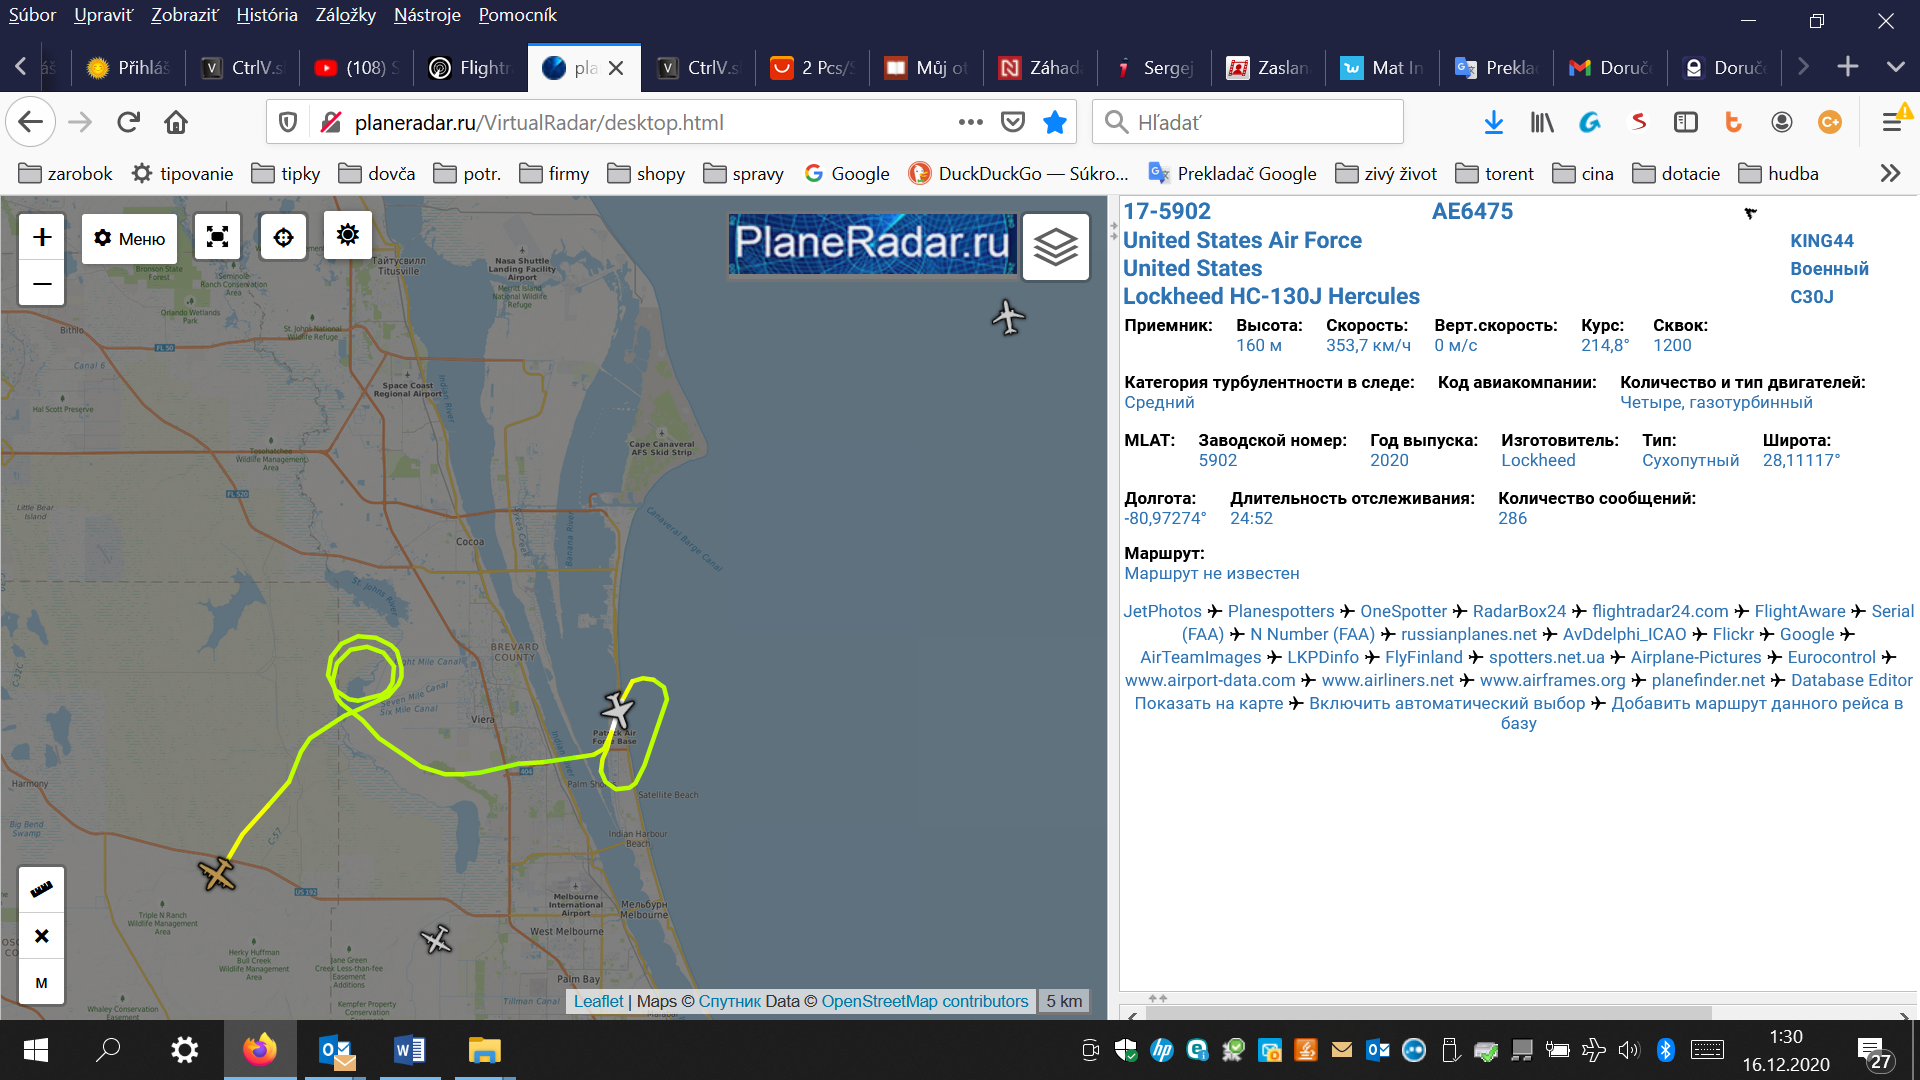This screenshot has width=1920, height=1080.
Task: Enable automatic selection link (Включить автоматический выбор)
Action: point(1446,703)
